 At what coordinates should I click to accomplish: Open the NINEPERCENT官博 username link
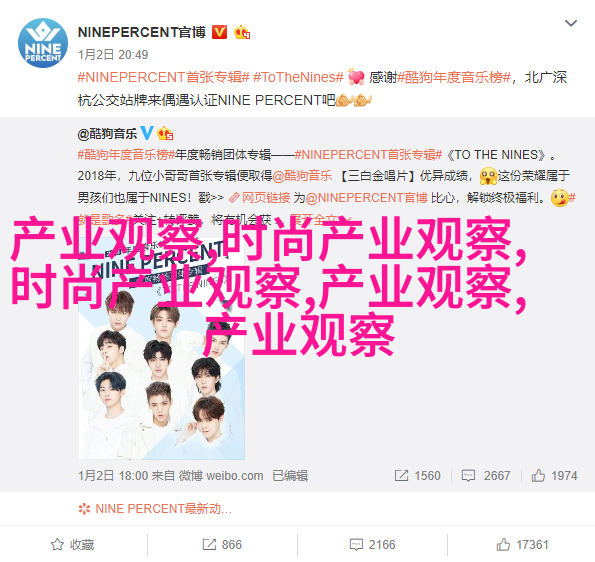click(142, 32)
